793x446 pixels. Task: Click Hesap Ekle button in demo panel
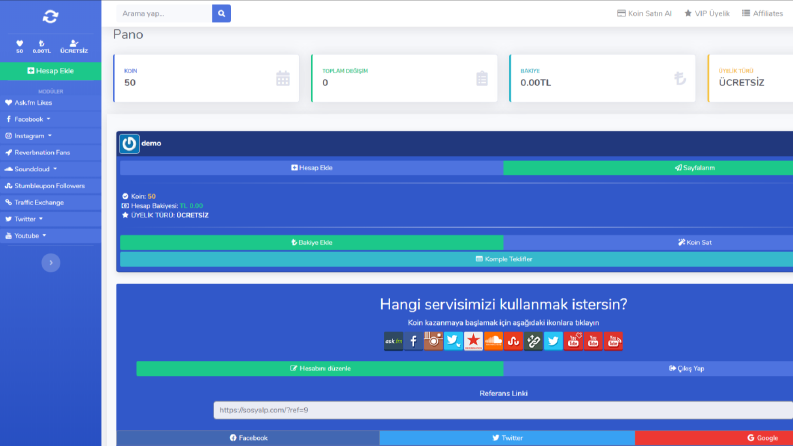tap(312, 168)
